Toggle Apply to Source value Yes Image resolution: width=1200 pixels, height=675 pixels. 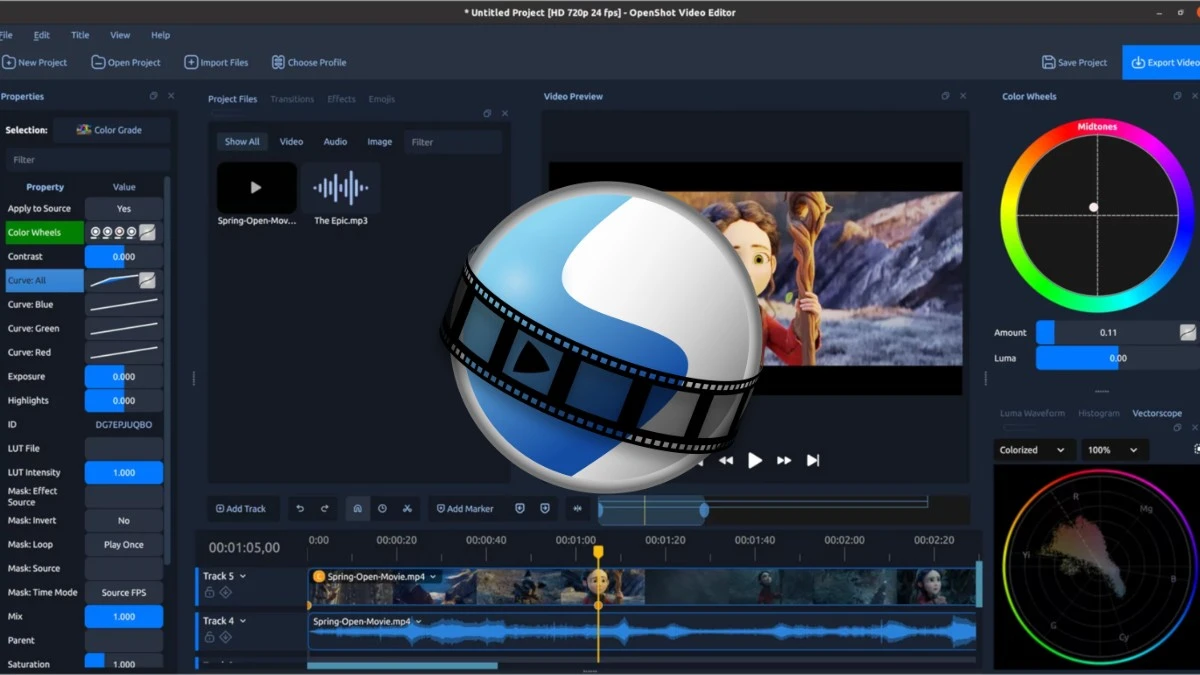(124, 209)
